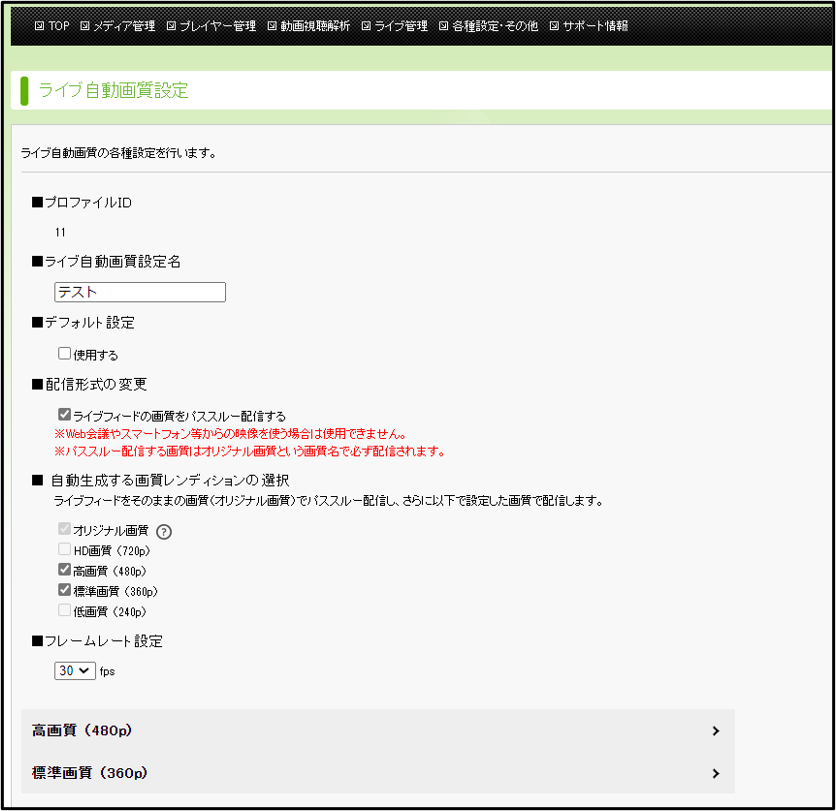Uncheck the 標準画質（360p）checkbox
The width and height of the screenshot is (836, 811).
click(x=65, y=590)
